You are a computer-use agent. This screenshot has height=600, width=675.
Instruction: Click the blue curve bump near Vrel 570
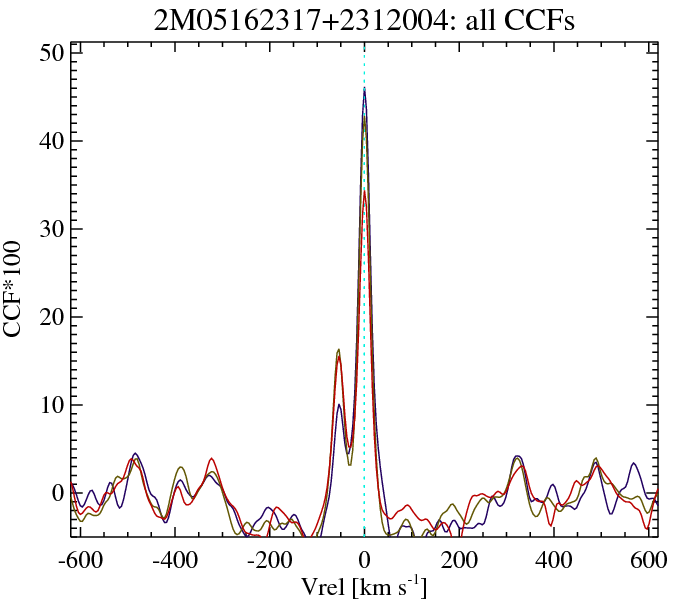(634, 464)
